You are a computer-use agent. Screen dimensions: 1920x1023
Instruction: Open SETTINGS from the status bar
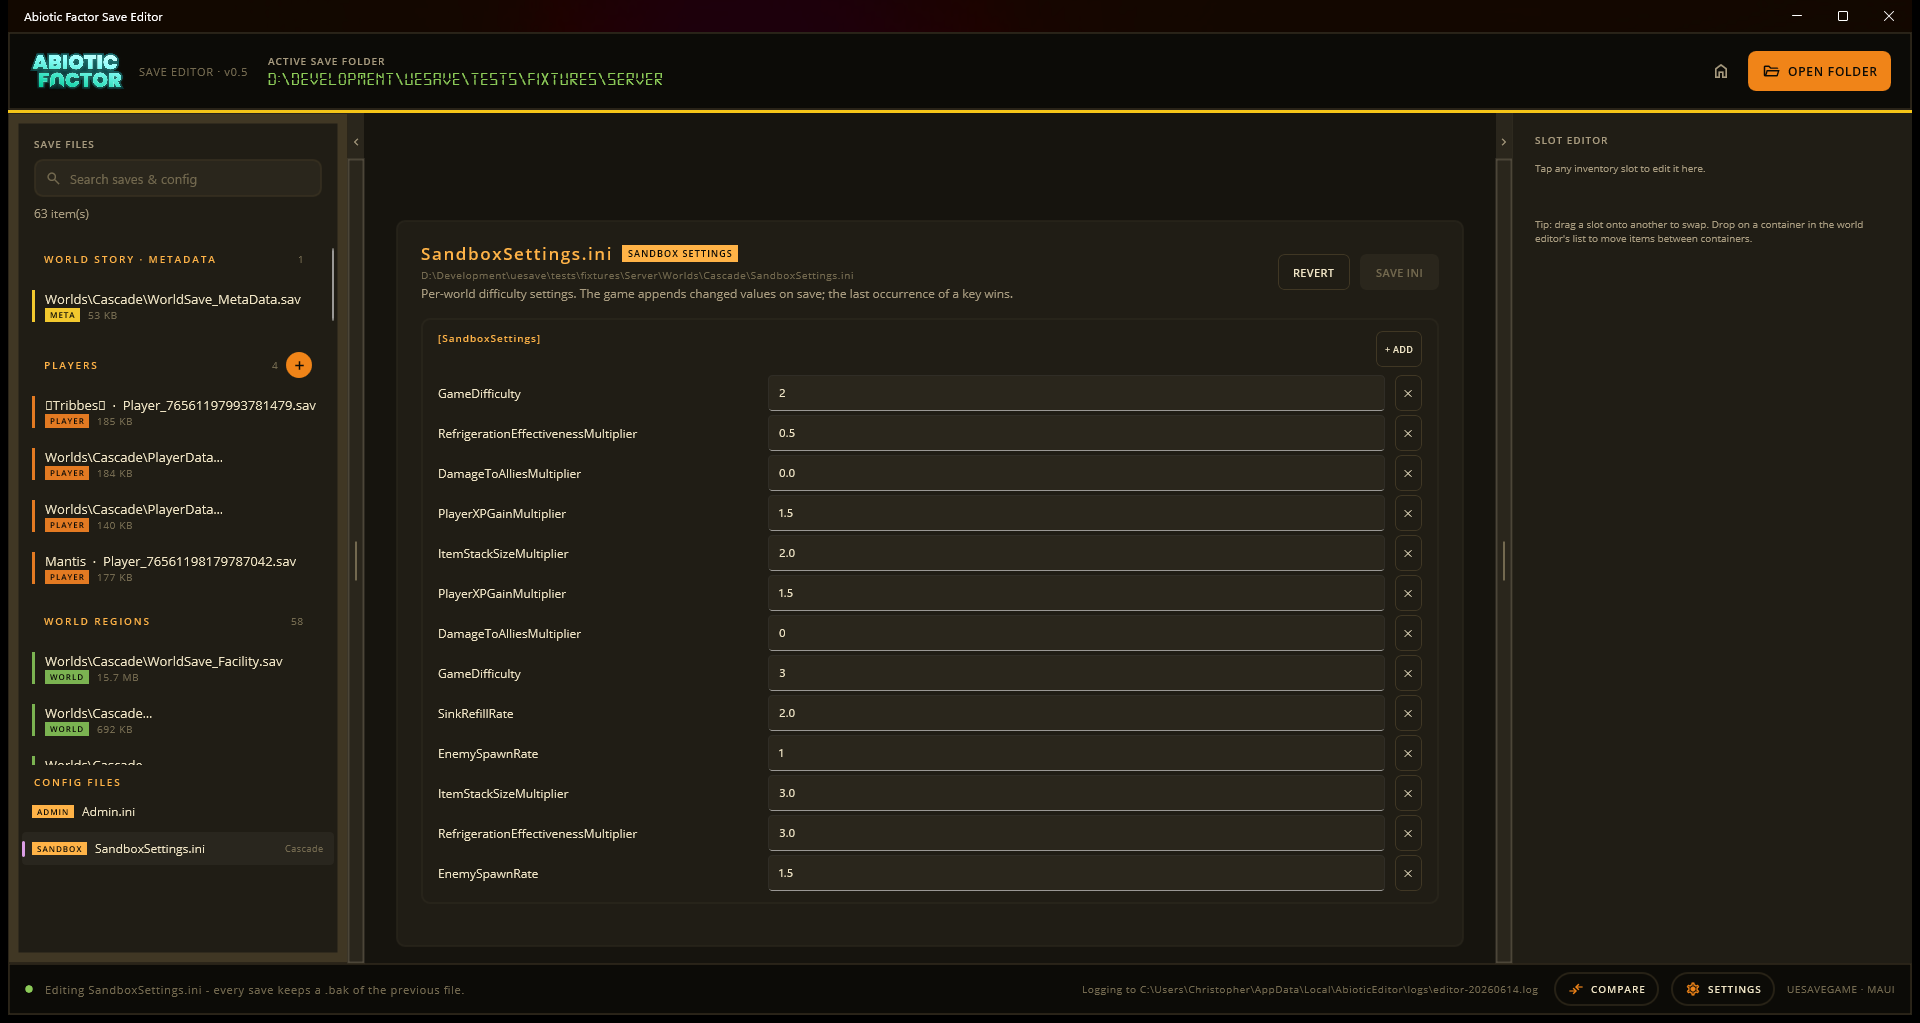click(x=1723, y=989)
